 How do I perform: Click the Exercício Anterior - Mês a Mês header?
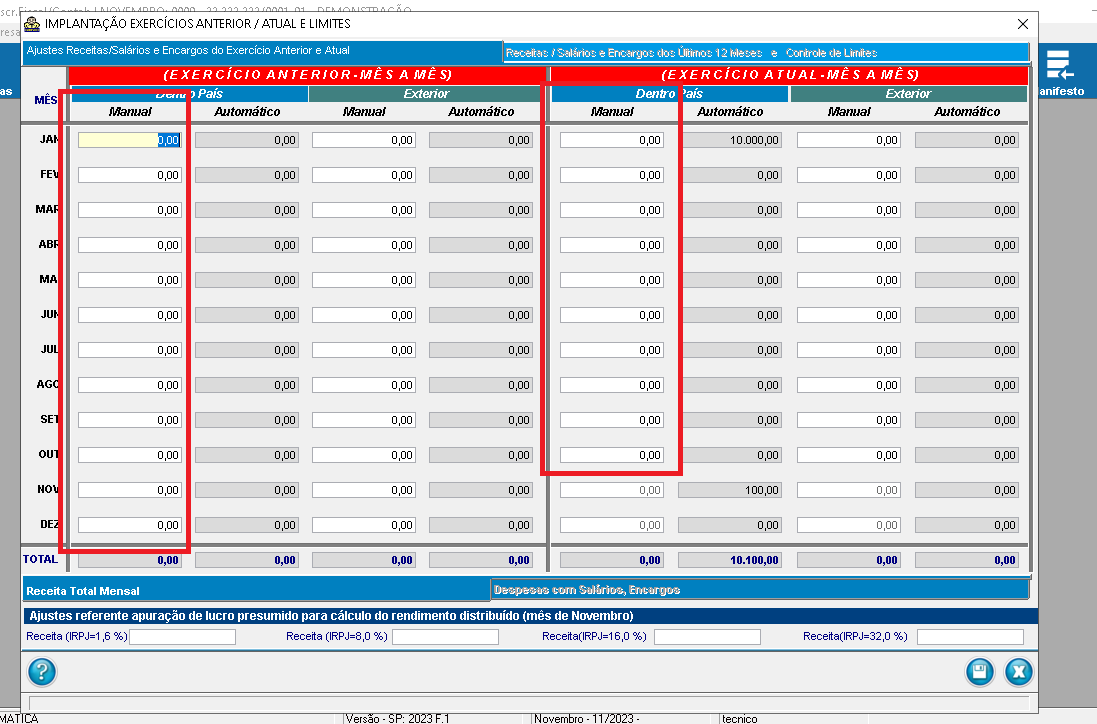[307, 75]
